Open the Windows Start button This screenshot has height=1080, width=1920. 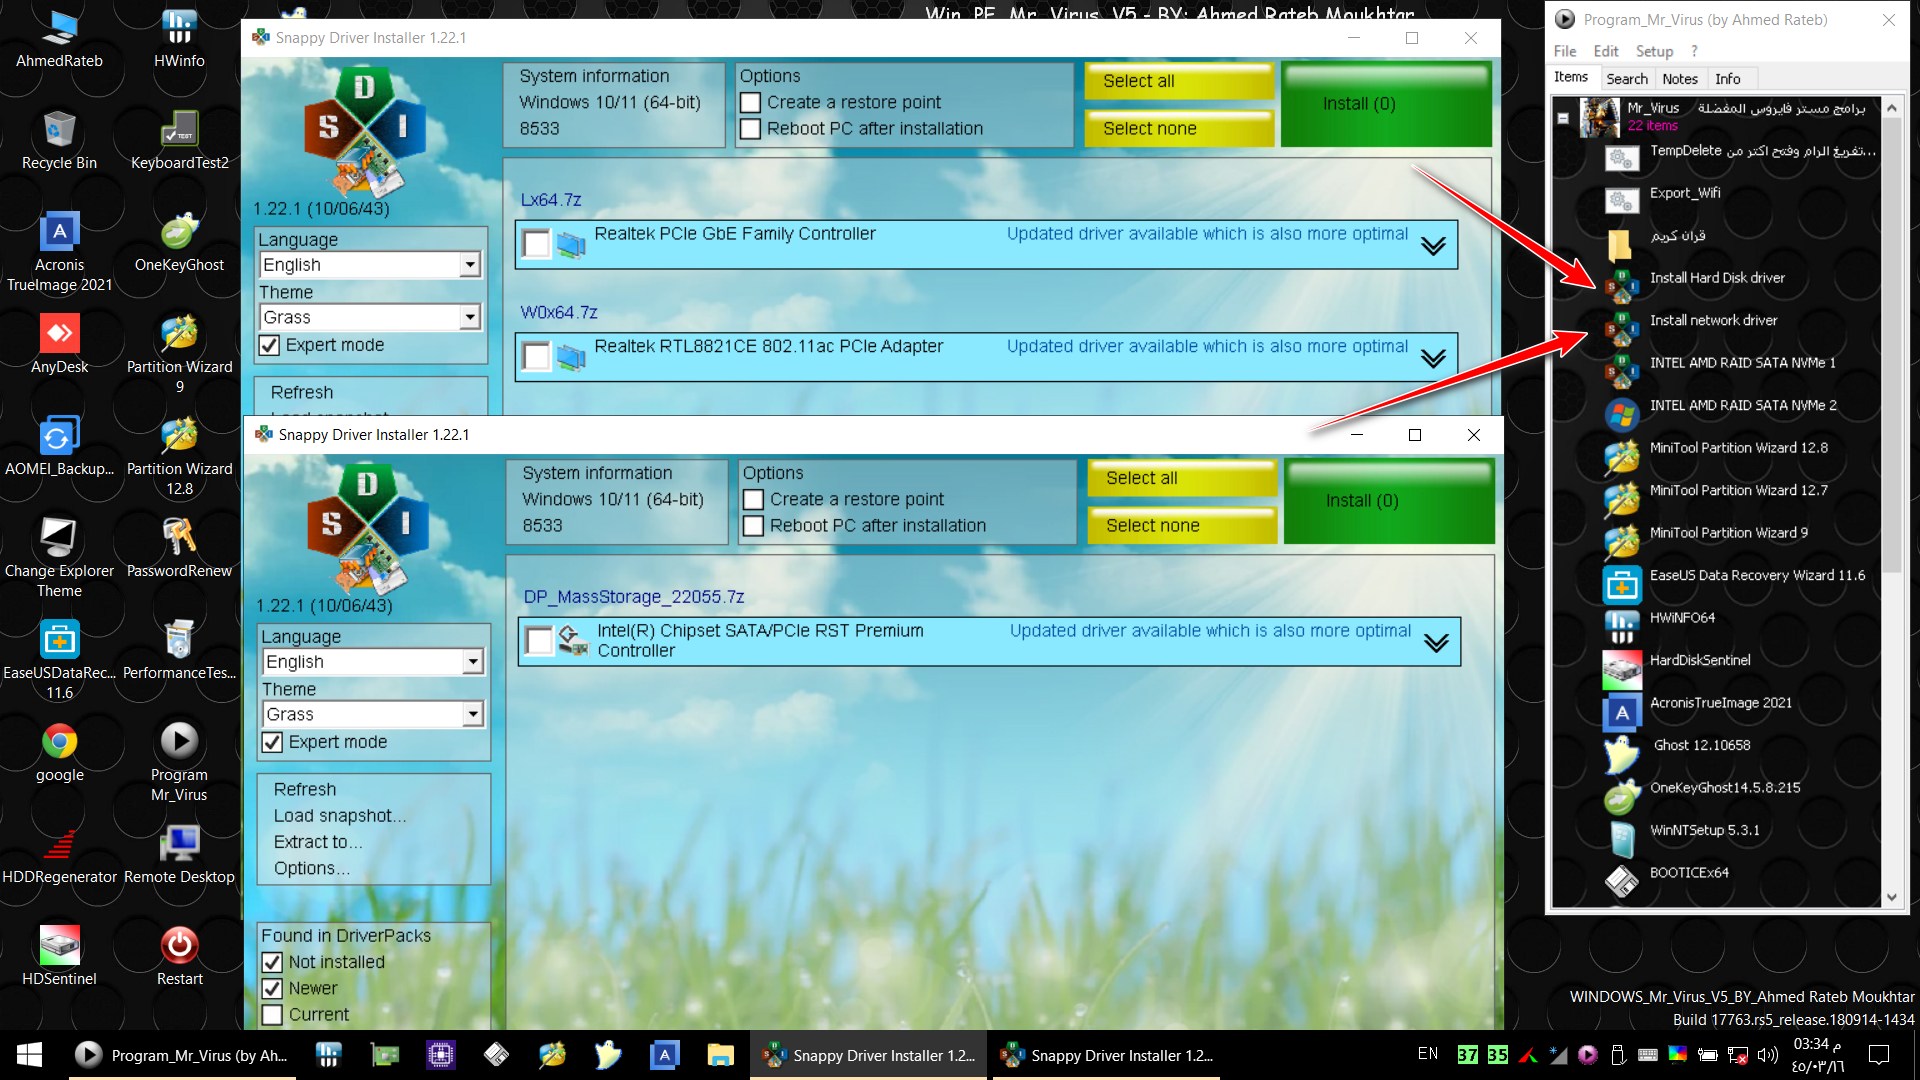click(x=29, y=1055)
